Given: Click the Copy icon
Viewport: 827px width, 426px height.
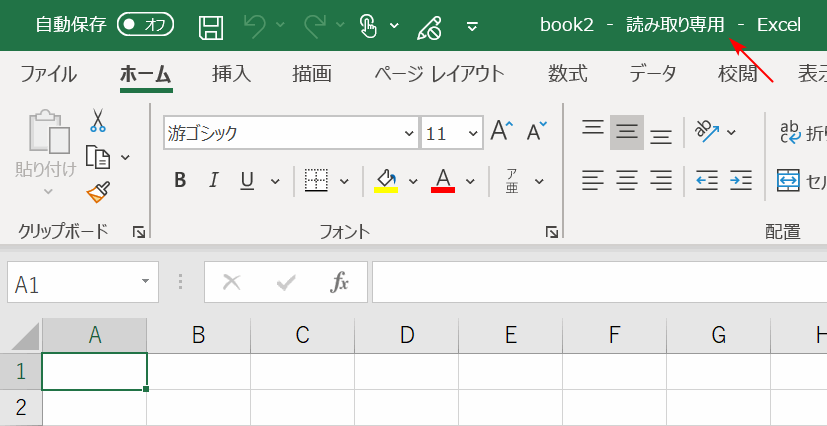Looking at the screenshot, I should (98, 157).
